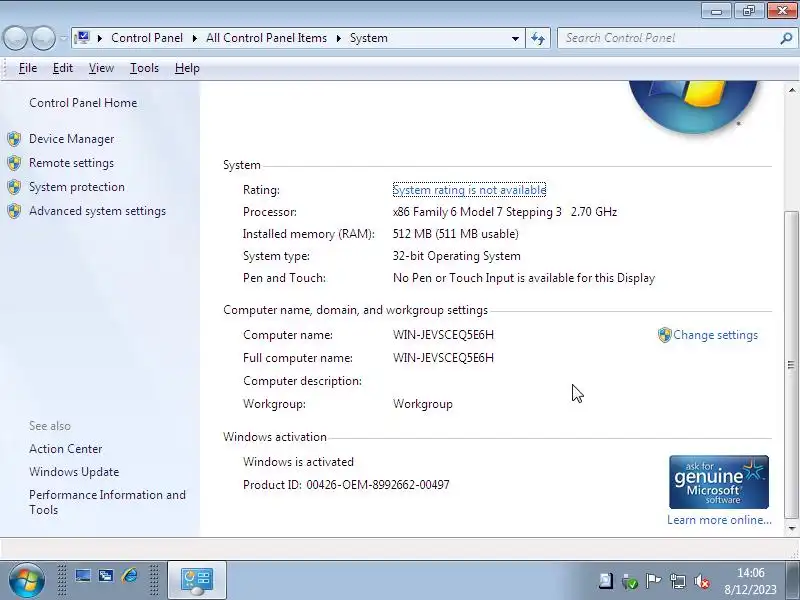Open Action Center under See also
This screenshot has width=800, height=600.
coord(66,449)
